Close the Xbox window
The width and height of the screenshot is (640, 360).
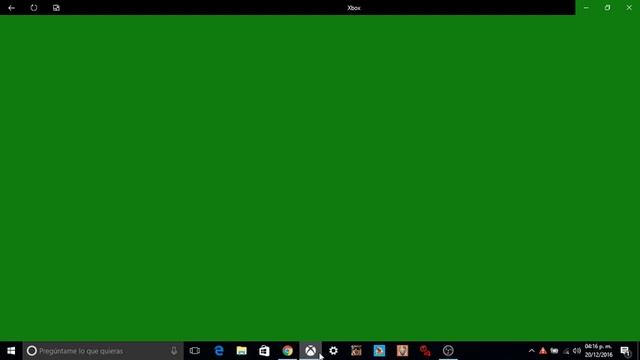629,8
